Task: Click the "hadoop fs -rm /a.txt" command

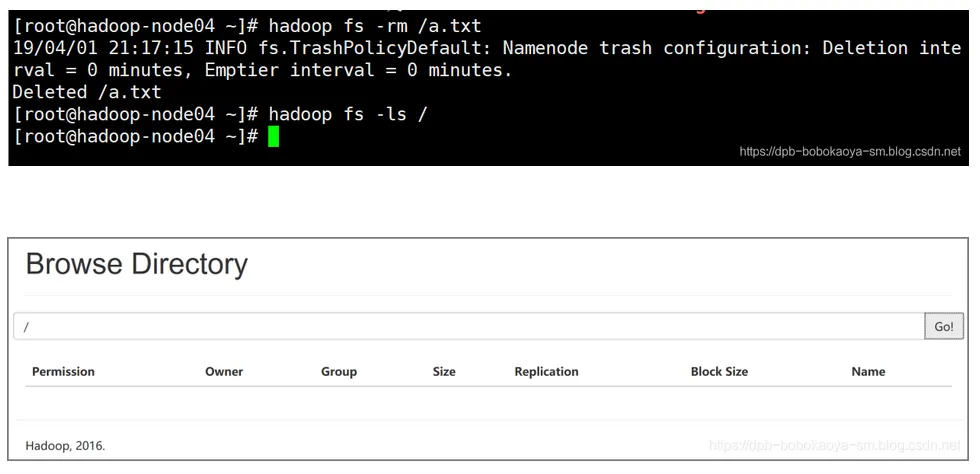Action: [x=375, y=26]
